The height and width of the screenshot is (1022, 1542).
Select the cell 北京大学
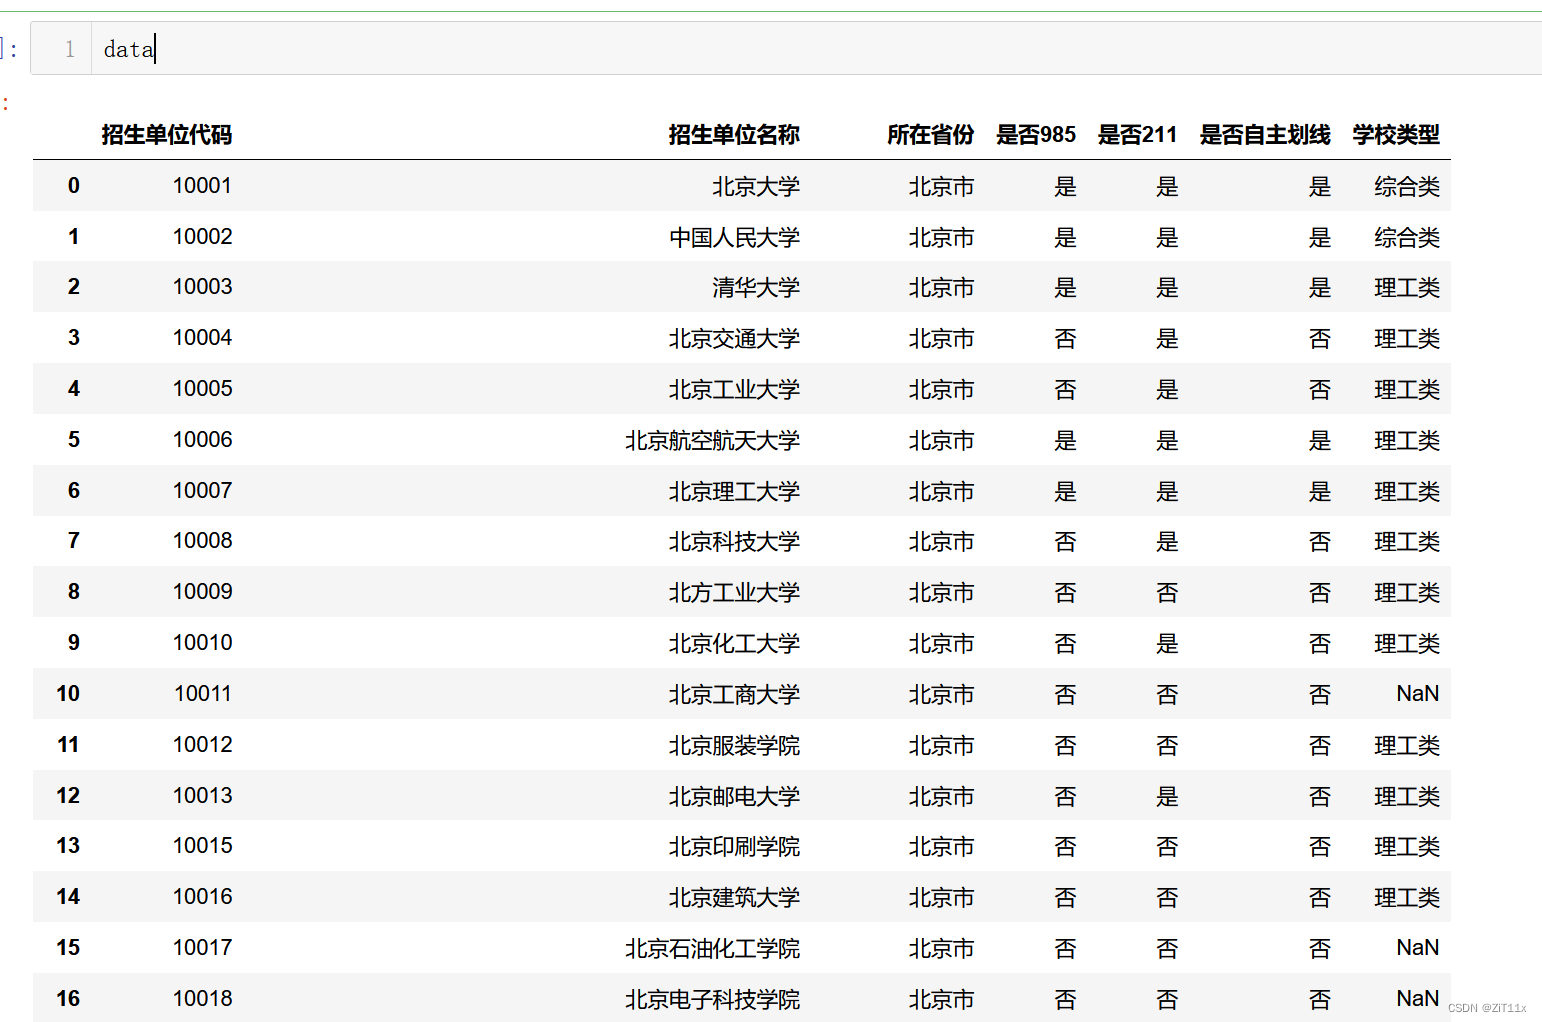[x=756, y=187]
